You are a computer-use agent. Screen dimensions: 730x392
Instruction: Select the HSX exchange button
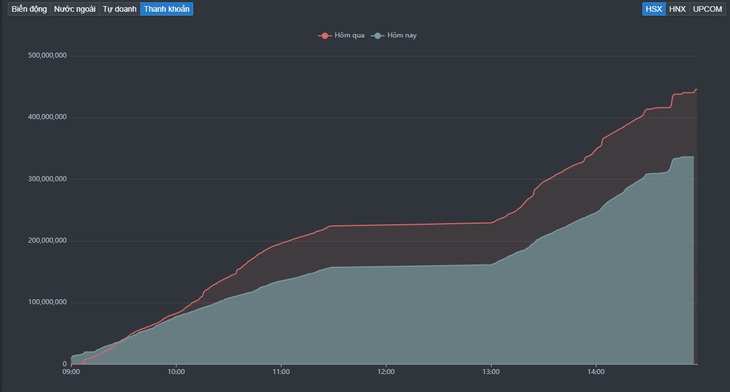654,9
